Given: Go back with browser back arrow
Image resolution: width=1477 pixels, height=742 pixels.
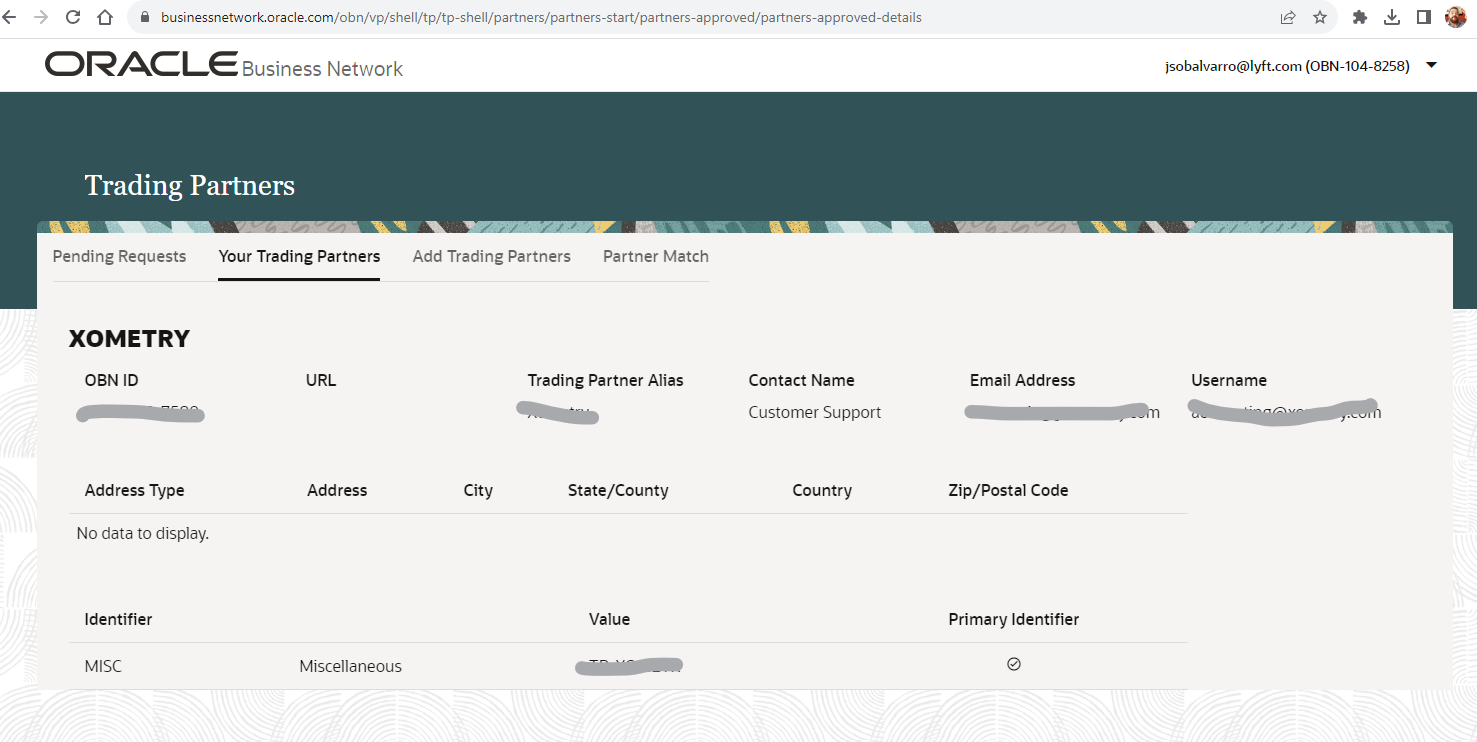Looking at the screenshot, I should coord(12,17).
